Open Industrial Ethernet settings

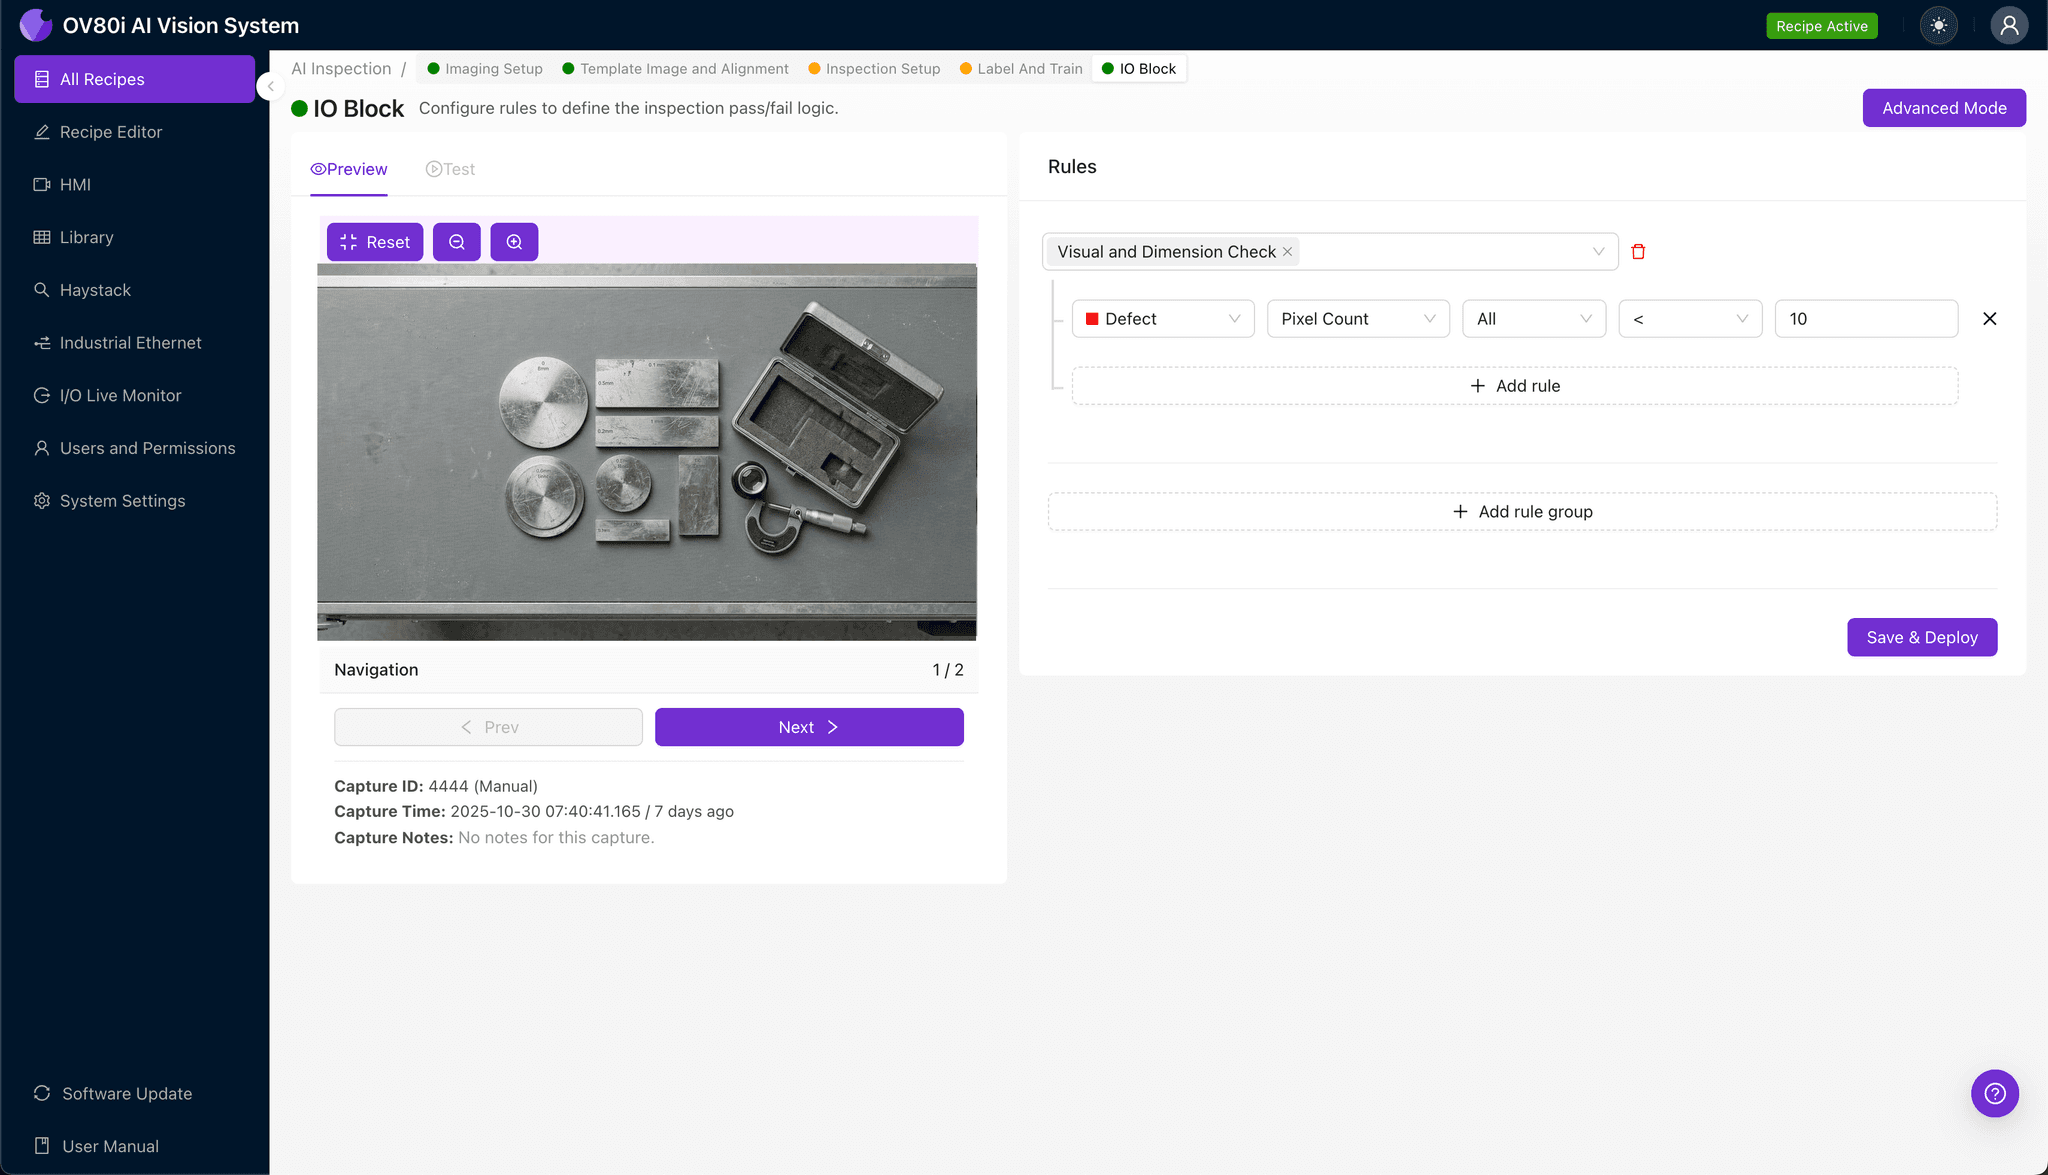pos(135,343)
